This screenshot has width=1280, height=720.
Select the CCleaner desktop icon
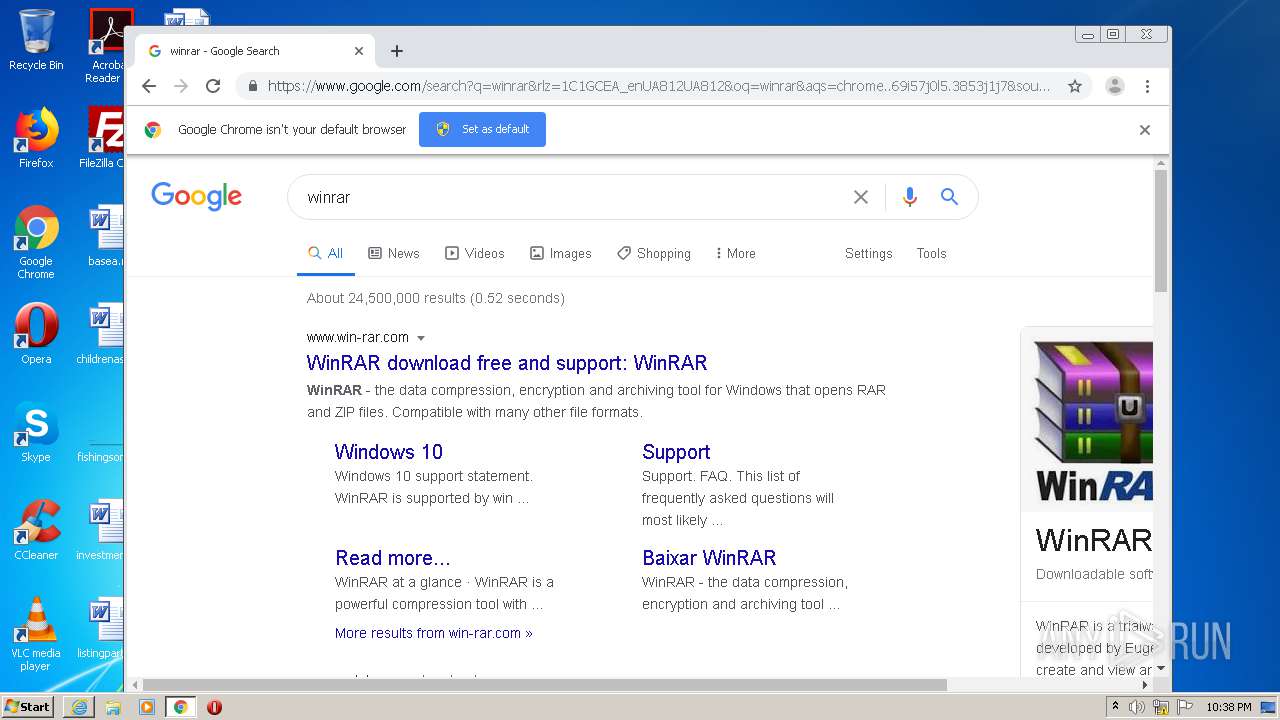pyautogui.click(x=36, y=530)
